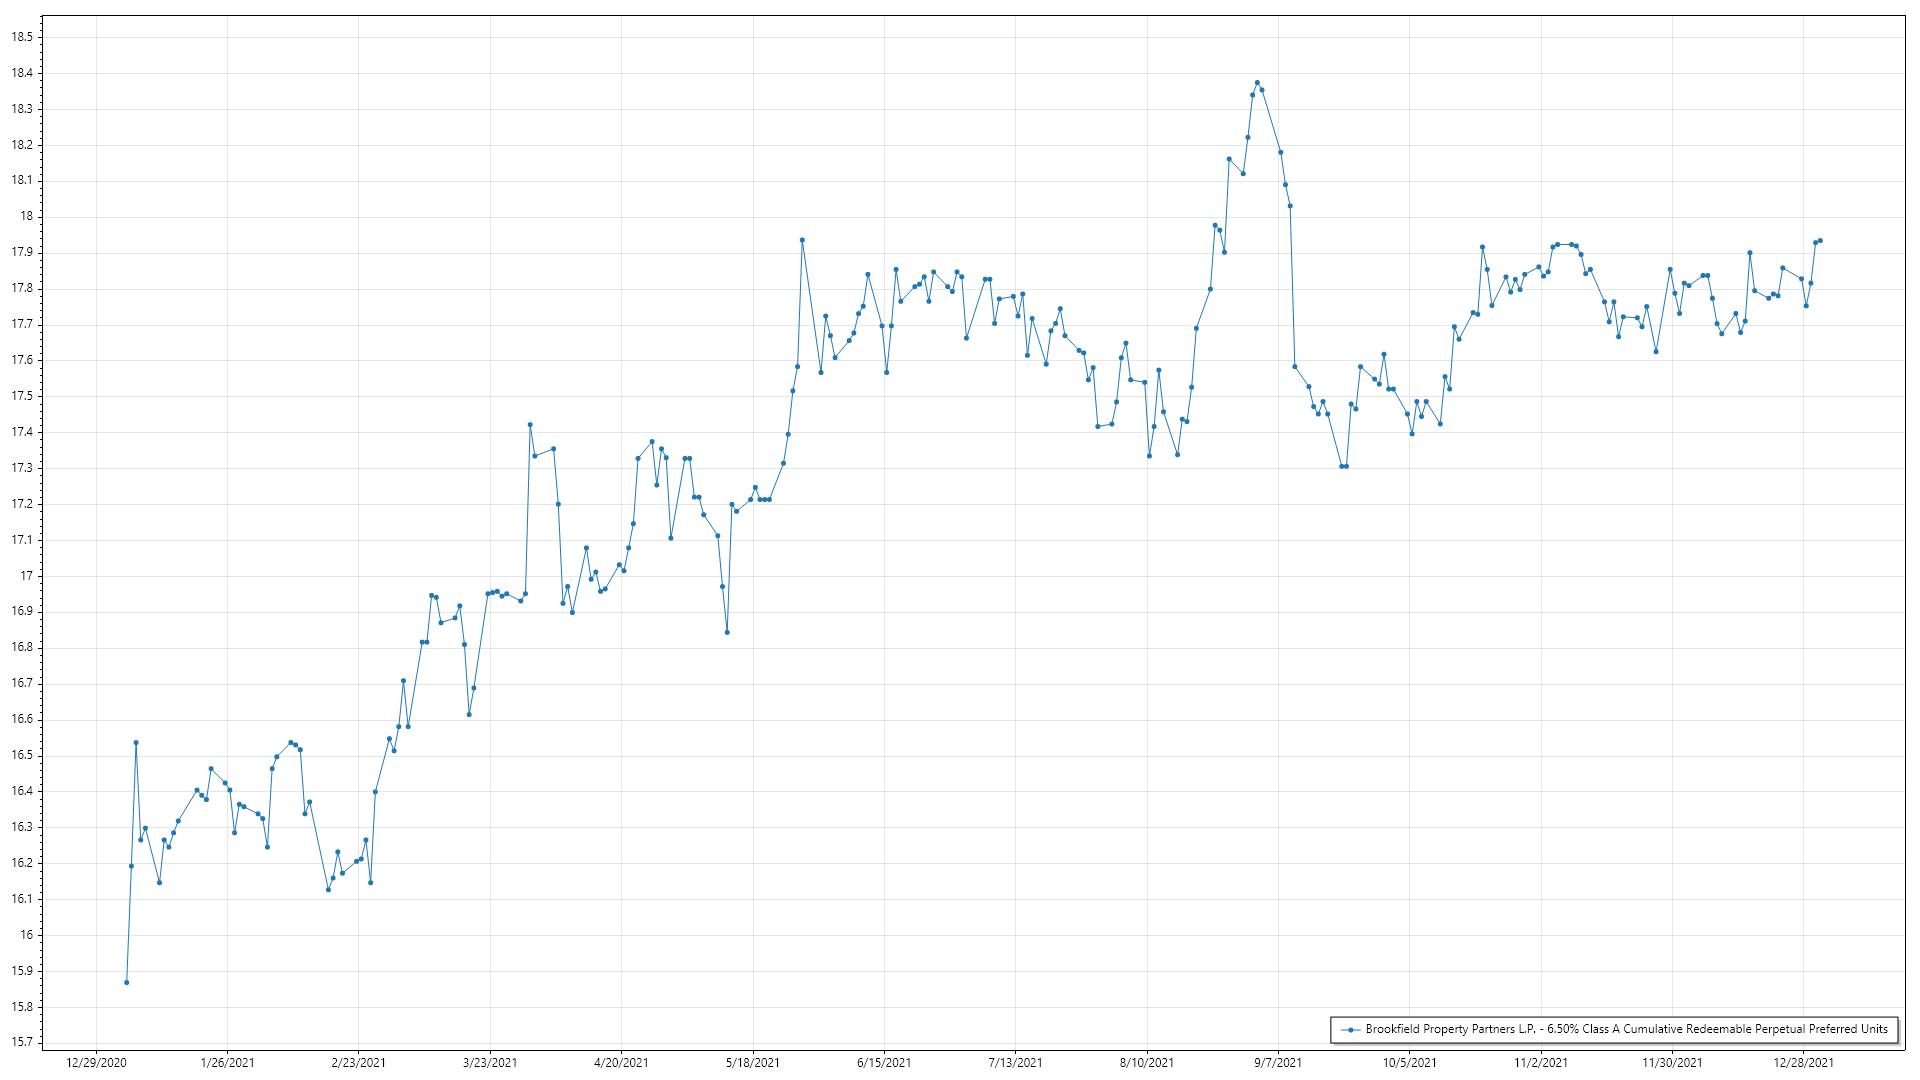The width and height of the screenshot is (1920, 1080).
Task: Click the highest data point near 18.4
Action: [x=1257, y=83]
